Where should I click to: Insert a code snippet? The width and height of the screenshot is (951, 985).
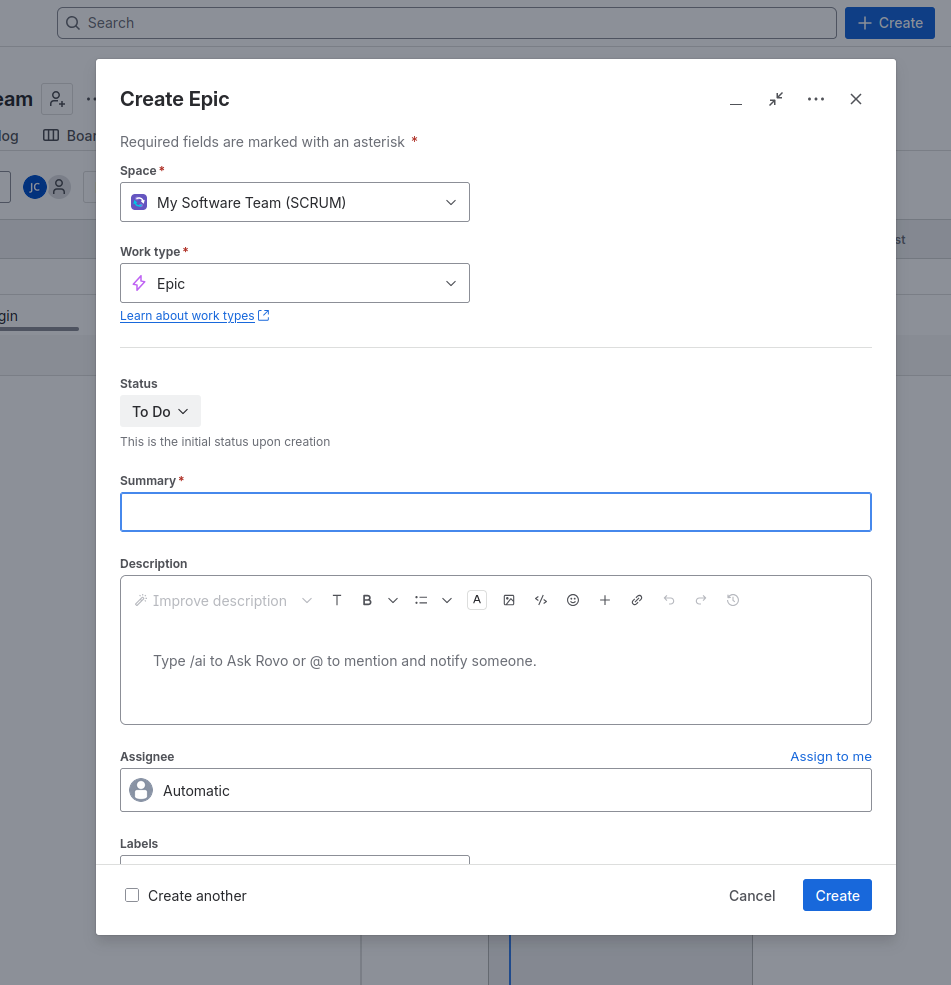tap(541, 601)
